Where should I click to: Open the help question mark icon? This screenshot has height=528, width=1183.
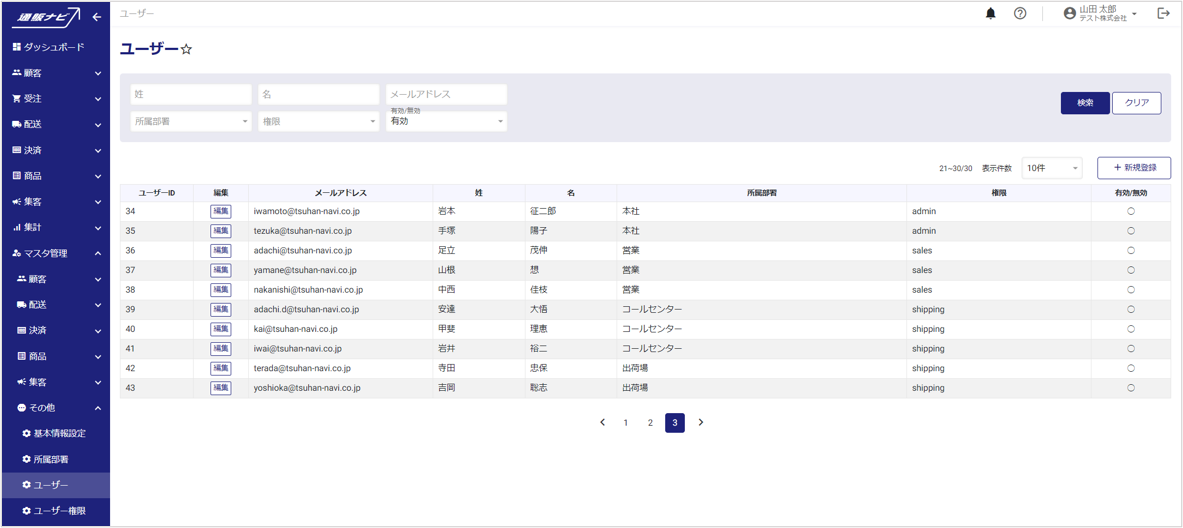tap(1020, 14)
